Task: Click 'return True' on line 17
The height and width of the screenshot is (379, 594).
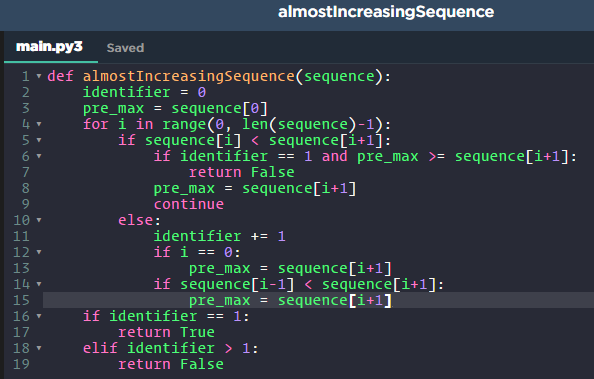Action: click(x=166, y=332)
